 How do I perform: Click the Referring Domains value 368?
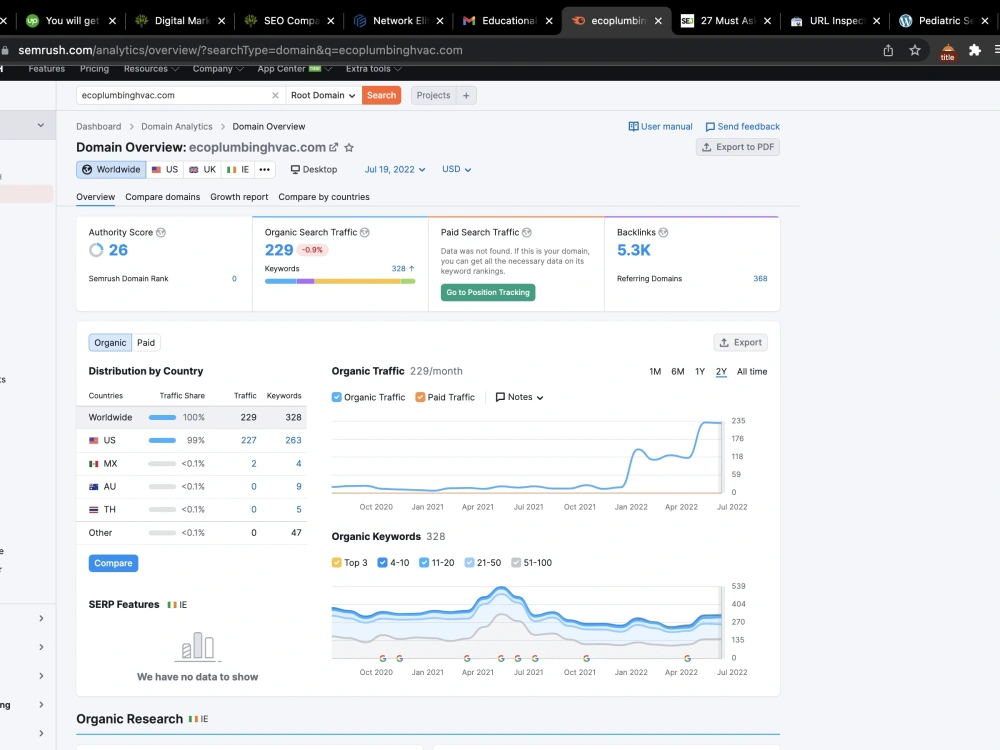[760, 279]
